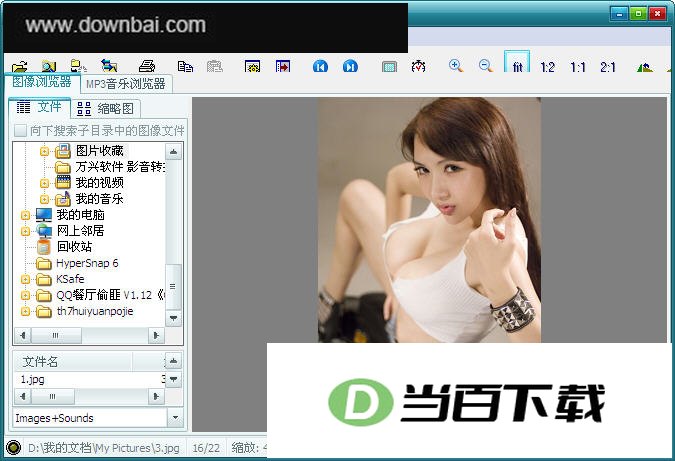
Task: Expand the 我的音乐 tree node
Action: 44,199
